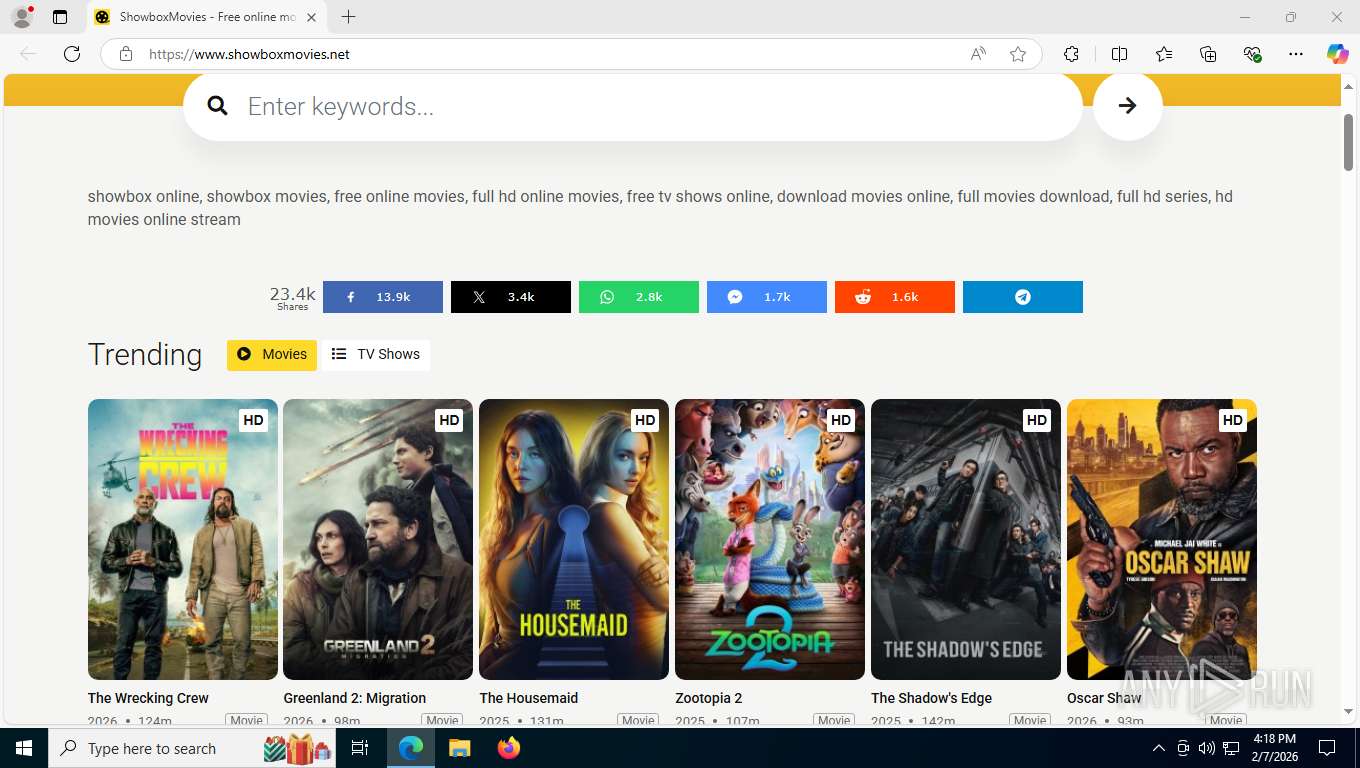The width and height of the screenshot is (1360, 768).
Task: Click the HD badge on Oscar Shaw
Action: pos(1233,420)
